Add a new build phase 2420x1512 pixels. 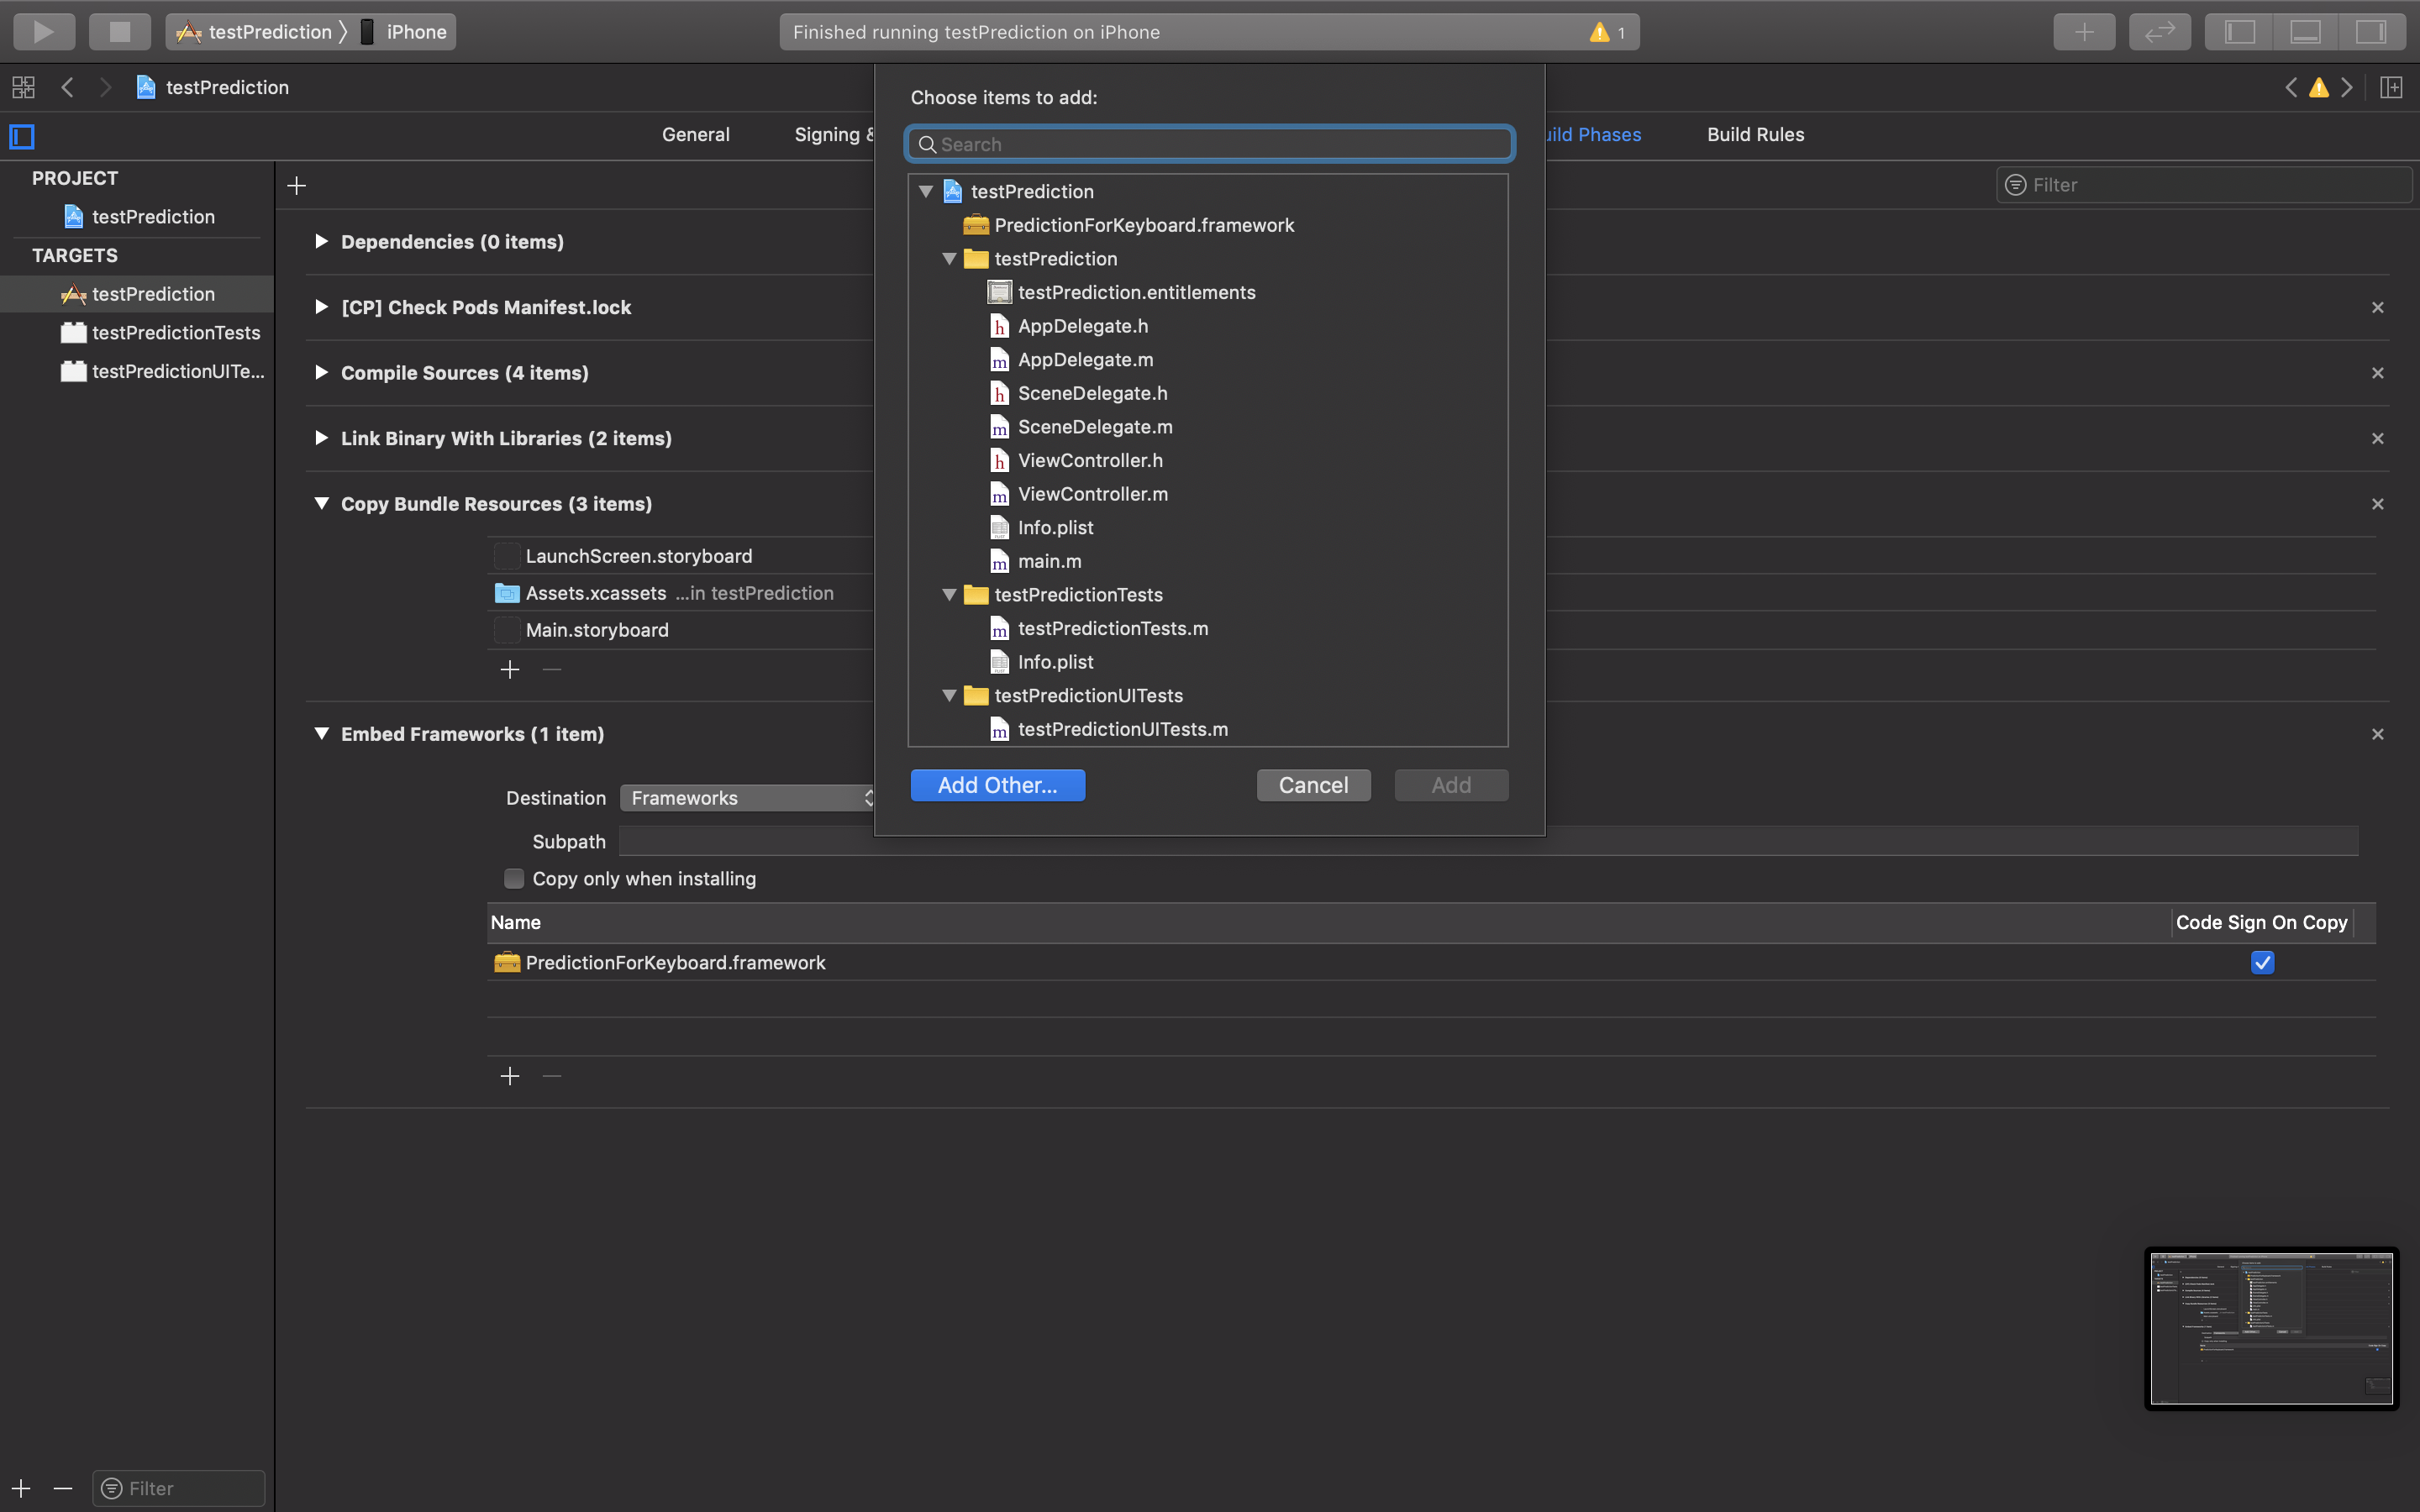click(x=296, y=185)
